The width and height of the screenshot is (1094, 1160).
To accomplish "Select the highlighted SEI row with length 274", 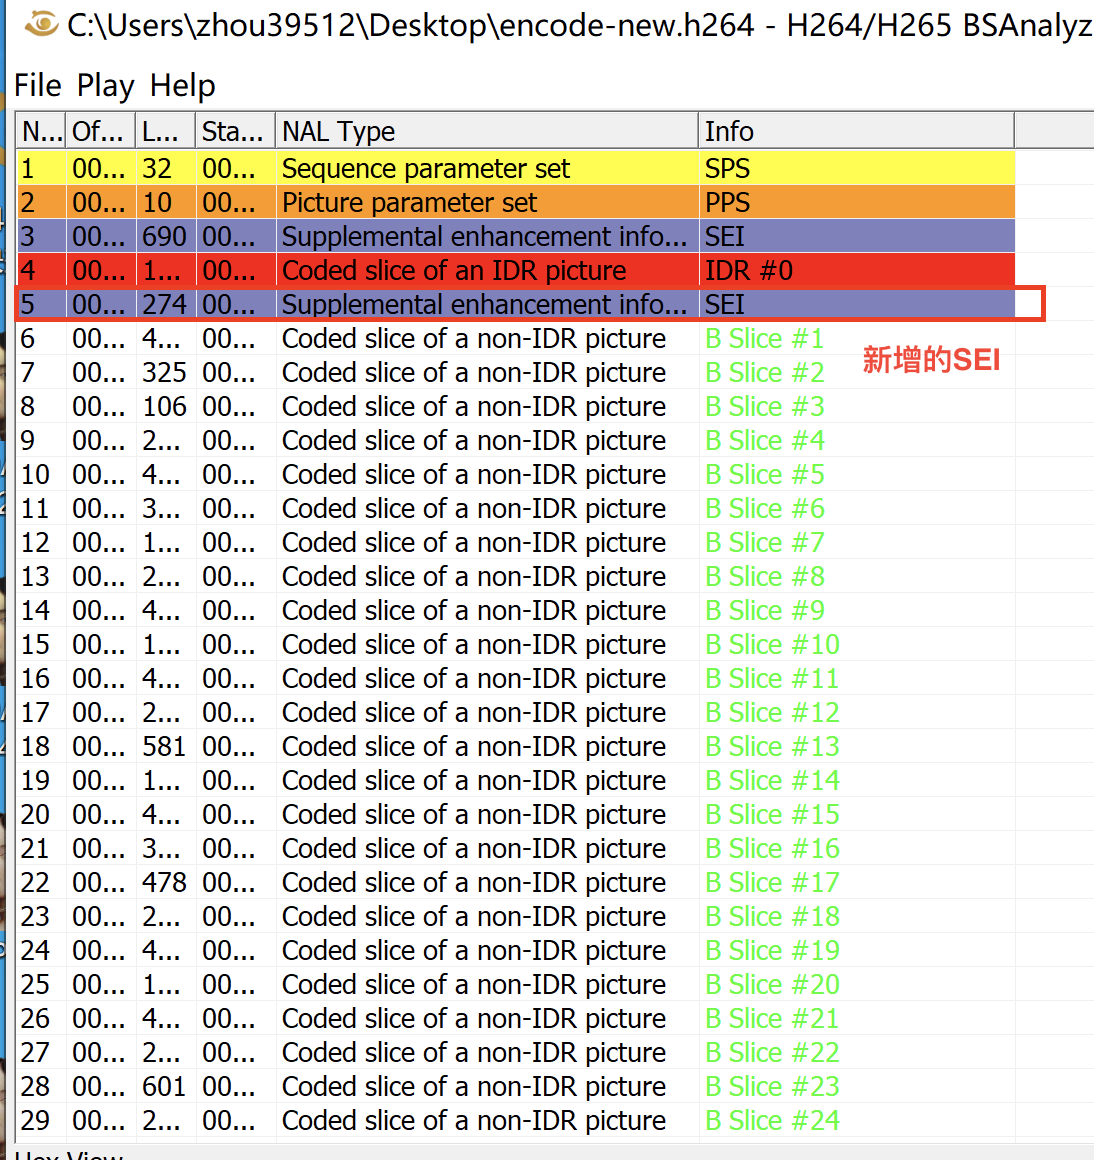I will (484, 305).
